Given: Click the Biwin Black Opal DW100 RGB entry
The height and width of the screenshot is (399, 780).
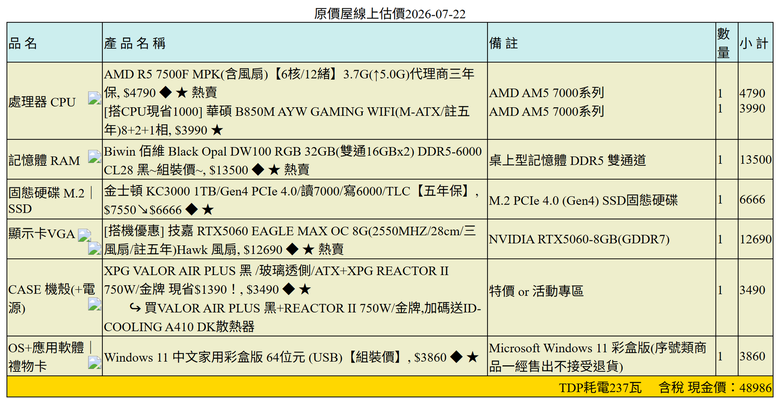Looking at the screenshot, I should pos(293,160).
